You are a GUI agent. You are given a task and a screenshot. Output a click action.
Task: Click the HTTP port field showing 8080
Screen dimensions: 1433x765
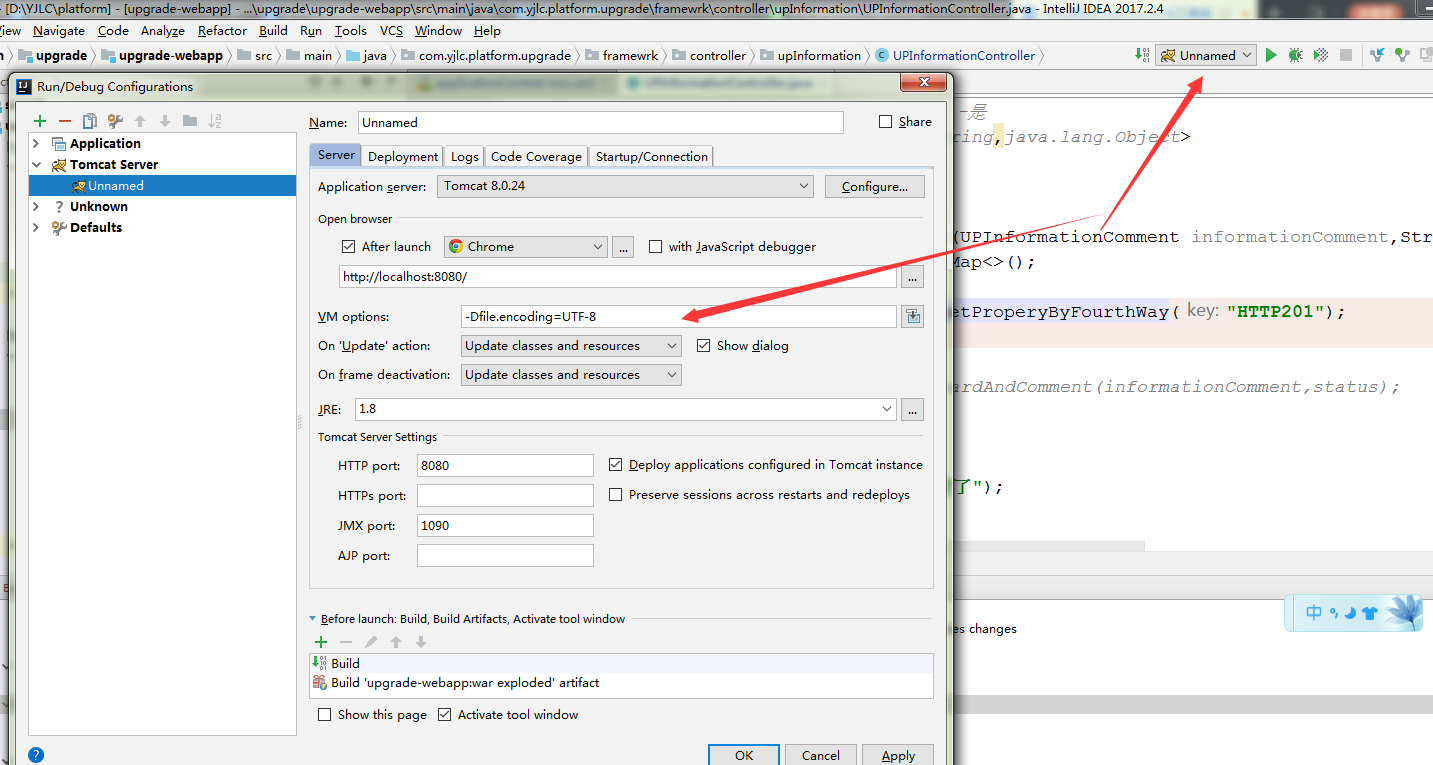click(505, 465)
